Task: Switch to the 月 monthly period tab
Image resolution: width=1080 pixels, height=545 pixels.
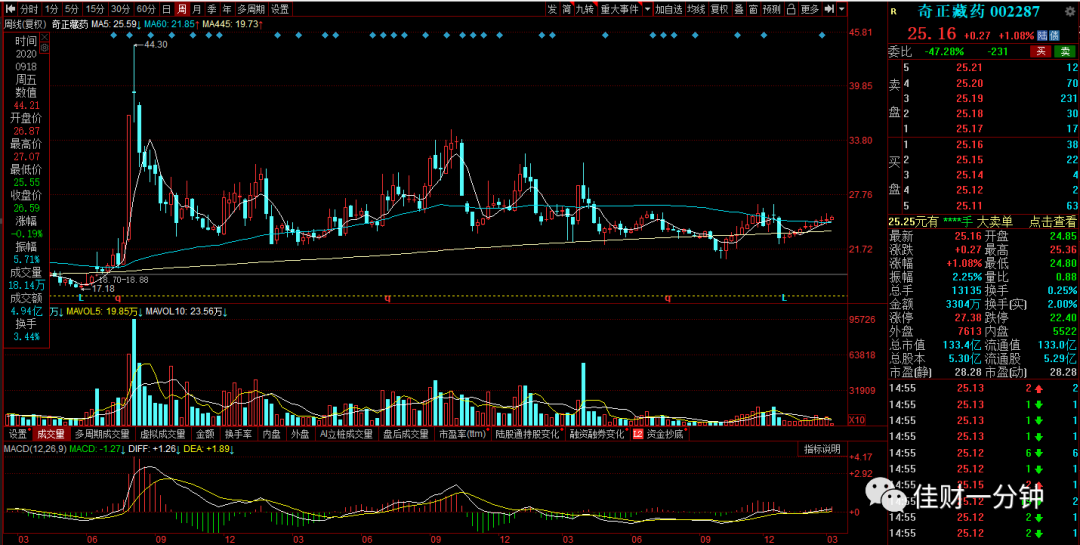Action: (197, 9)
